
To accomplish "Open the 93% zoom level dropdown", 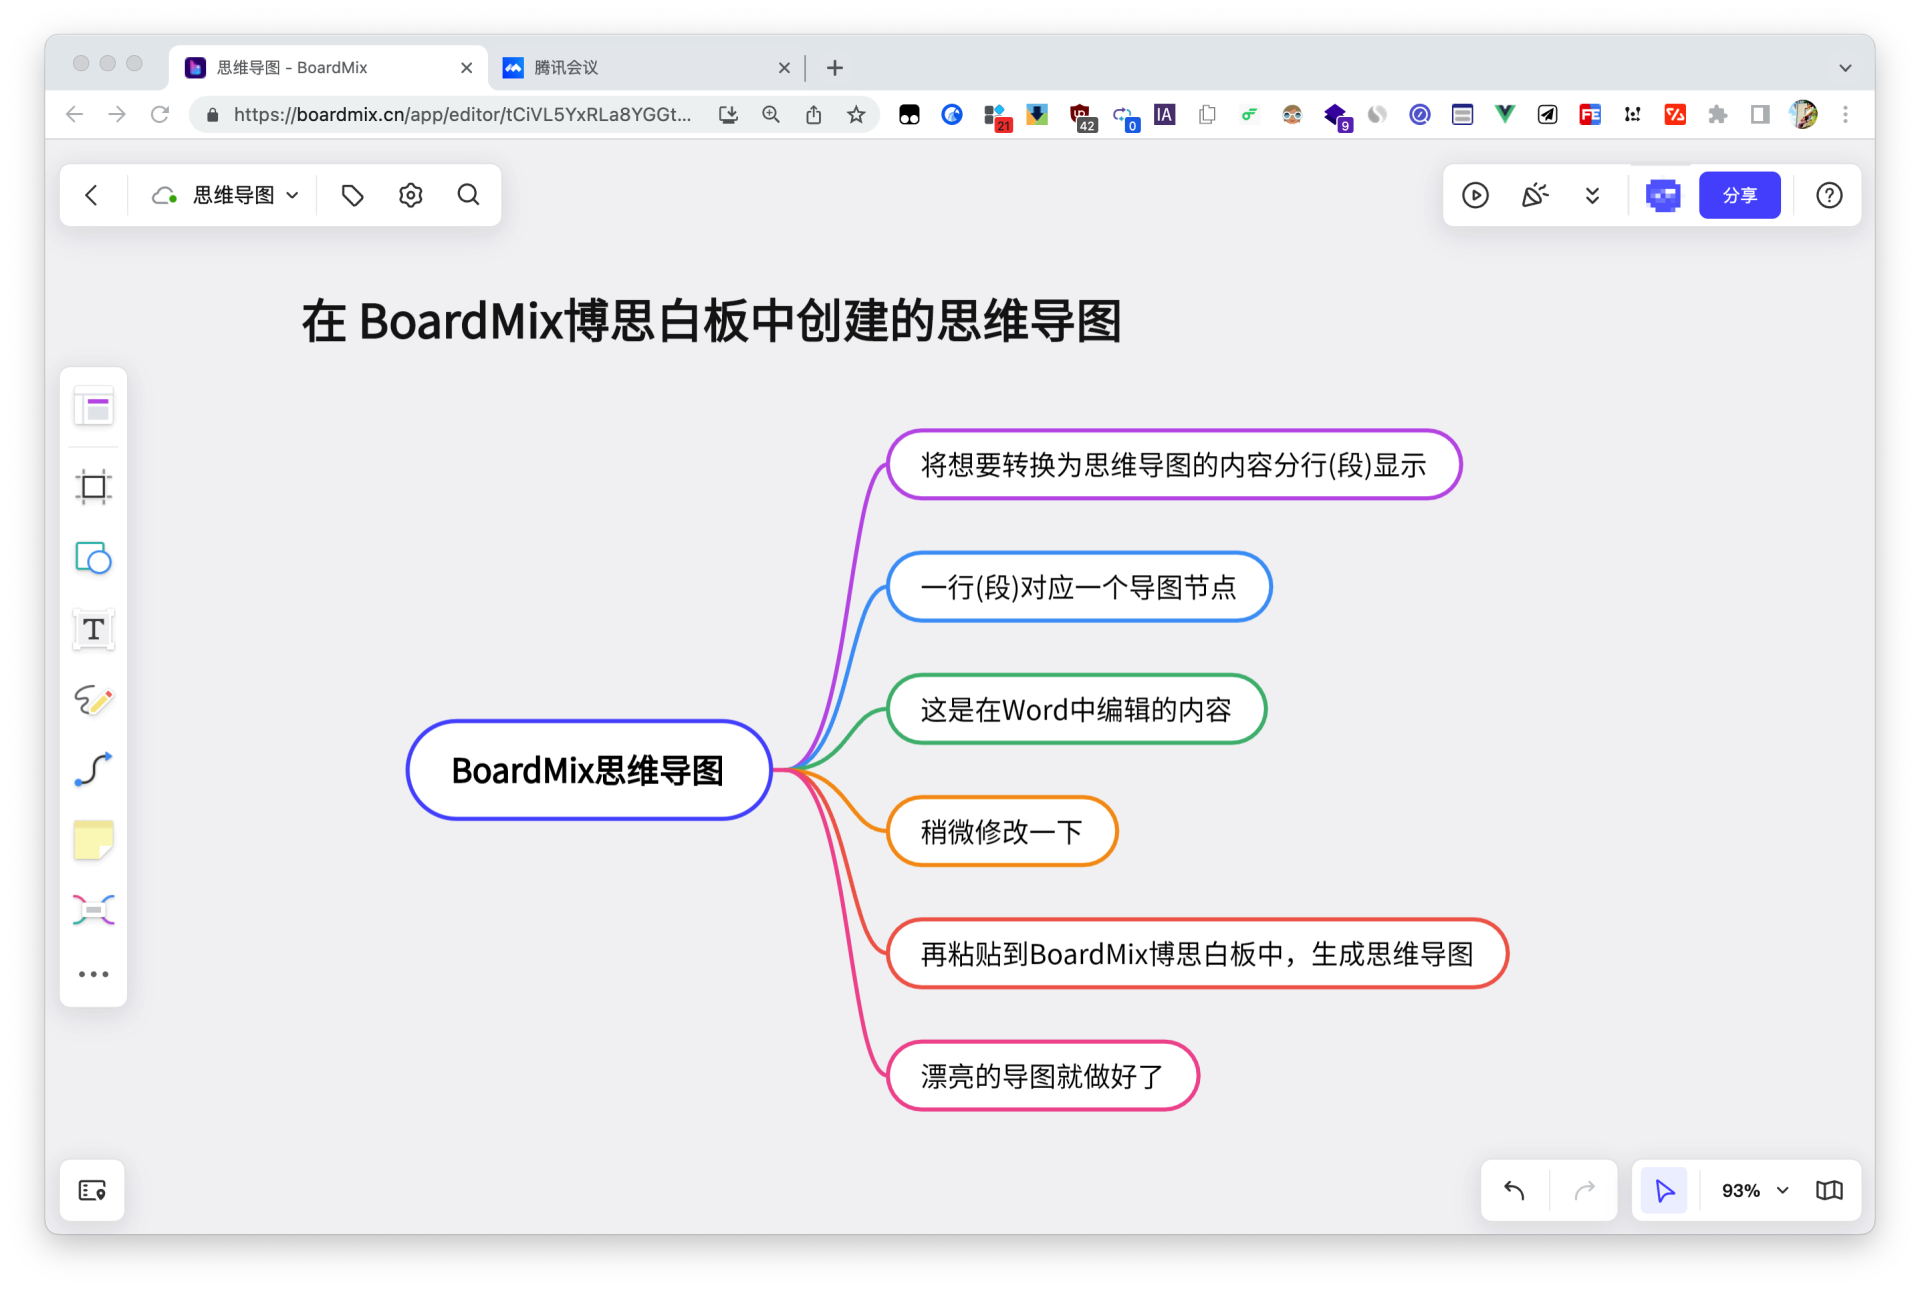I will 1754,1190.
